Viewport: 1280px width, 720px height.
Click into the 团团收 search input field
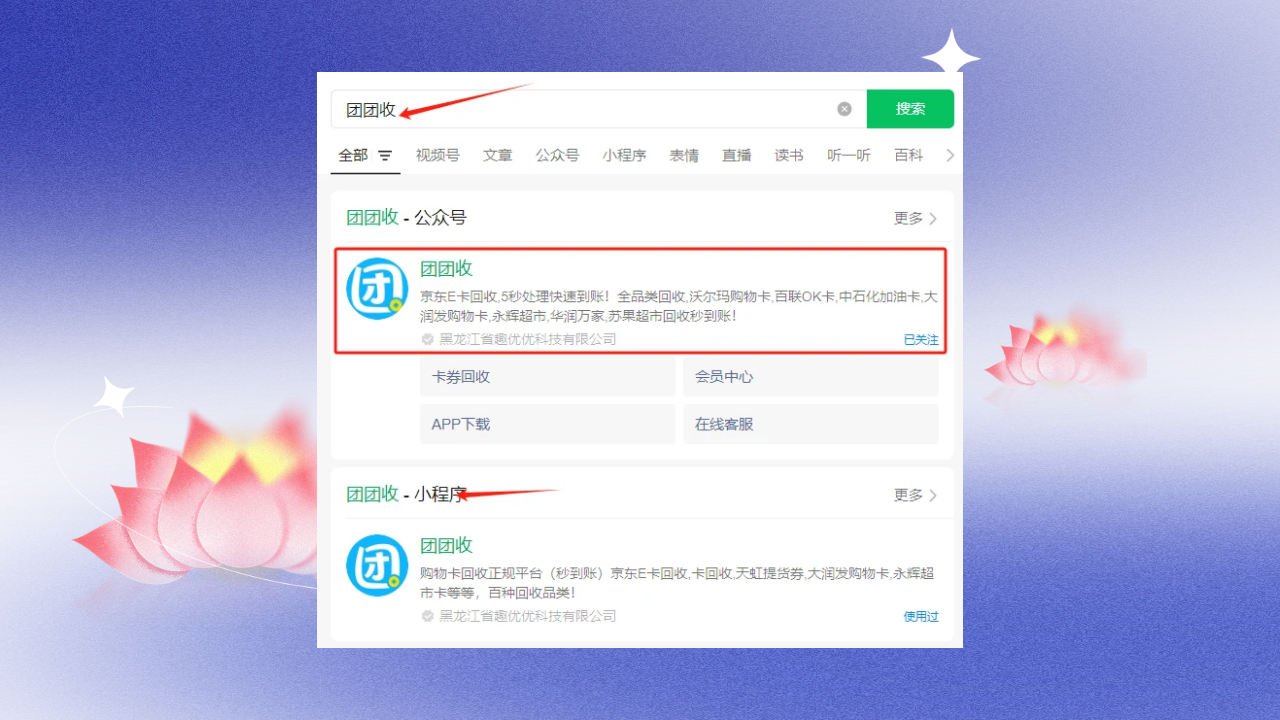598,109
